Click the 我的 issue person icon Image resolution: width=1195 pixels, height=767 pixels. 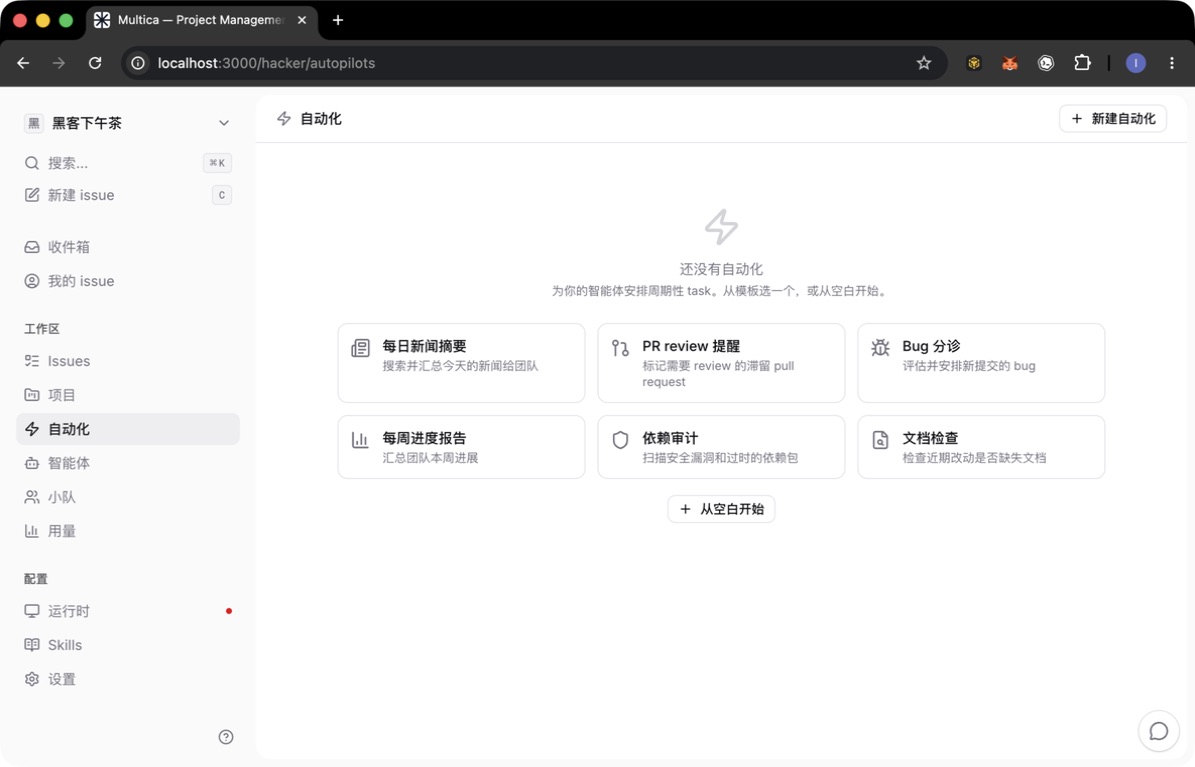pyautogui.click(x=32, y=281)
